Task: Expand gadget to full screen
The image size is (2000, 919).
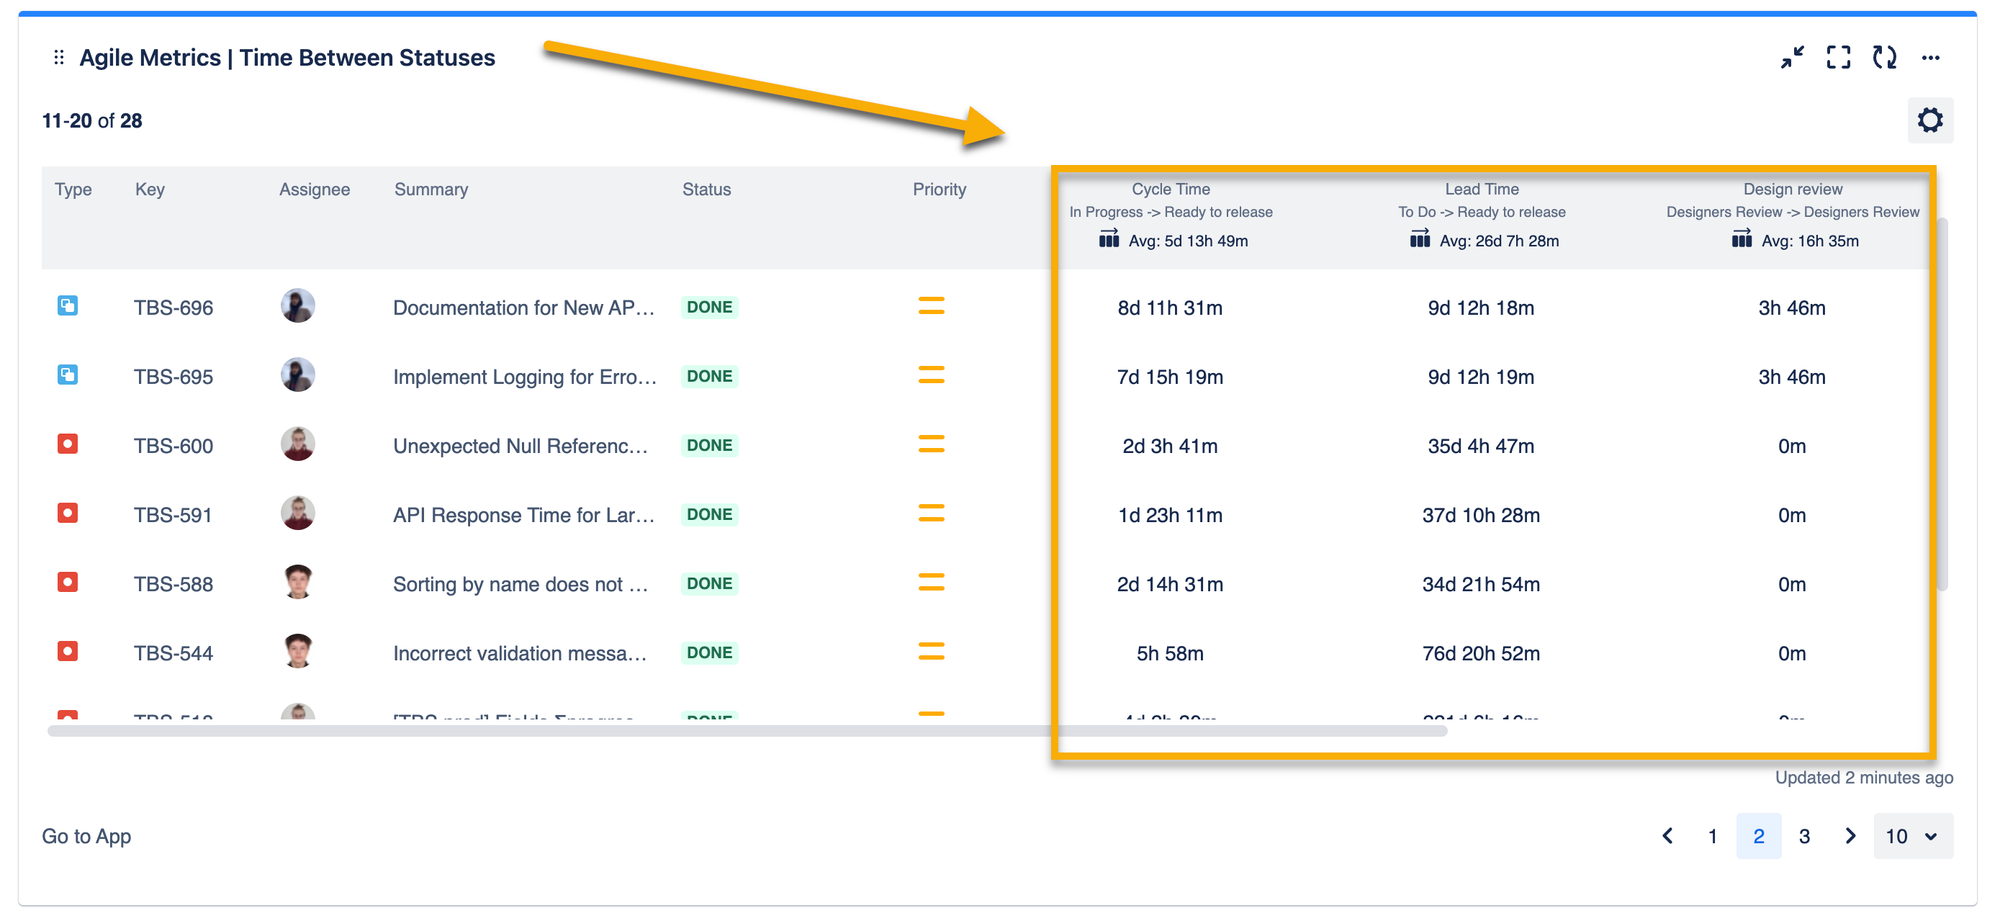Action: click(1838, 57)
